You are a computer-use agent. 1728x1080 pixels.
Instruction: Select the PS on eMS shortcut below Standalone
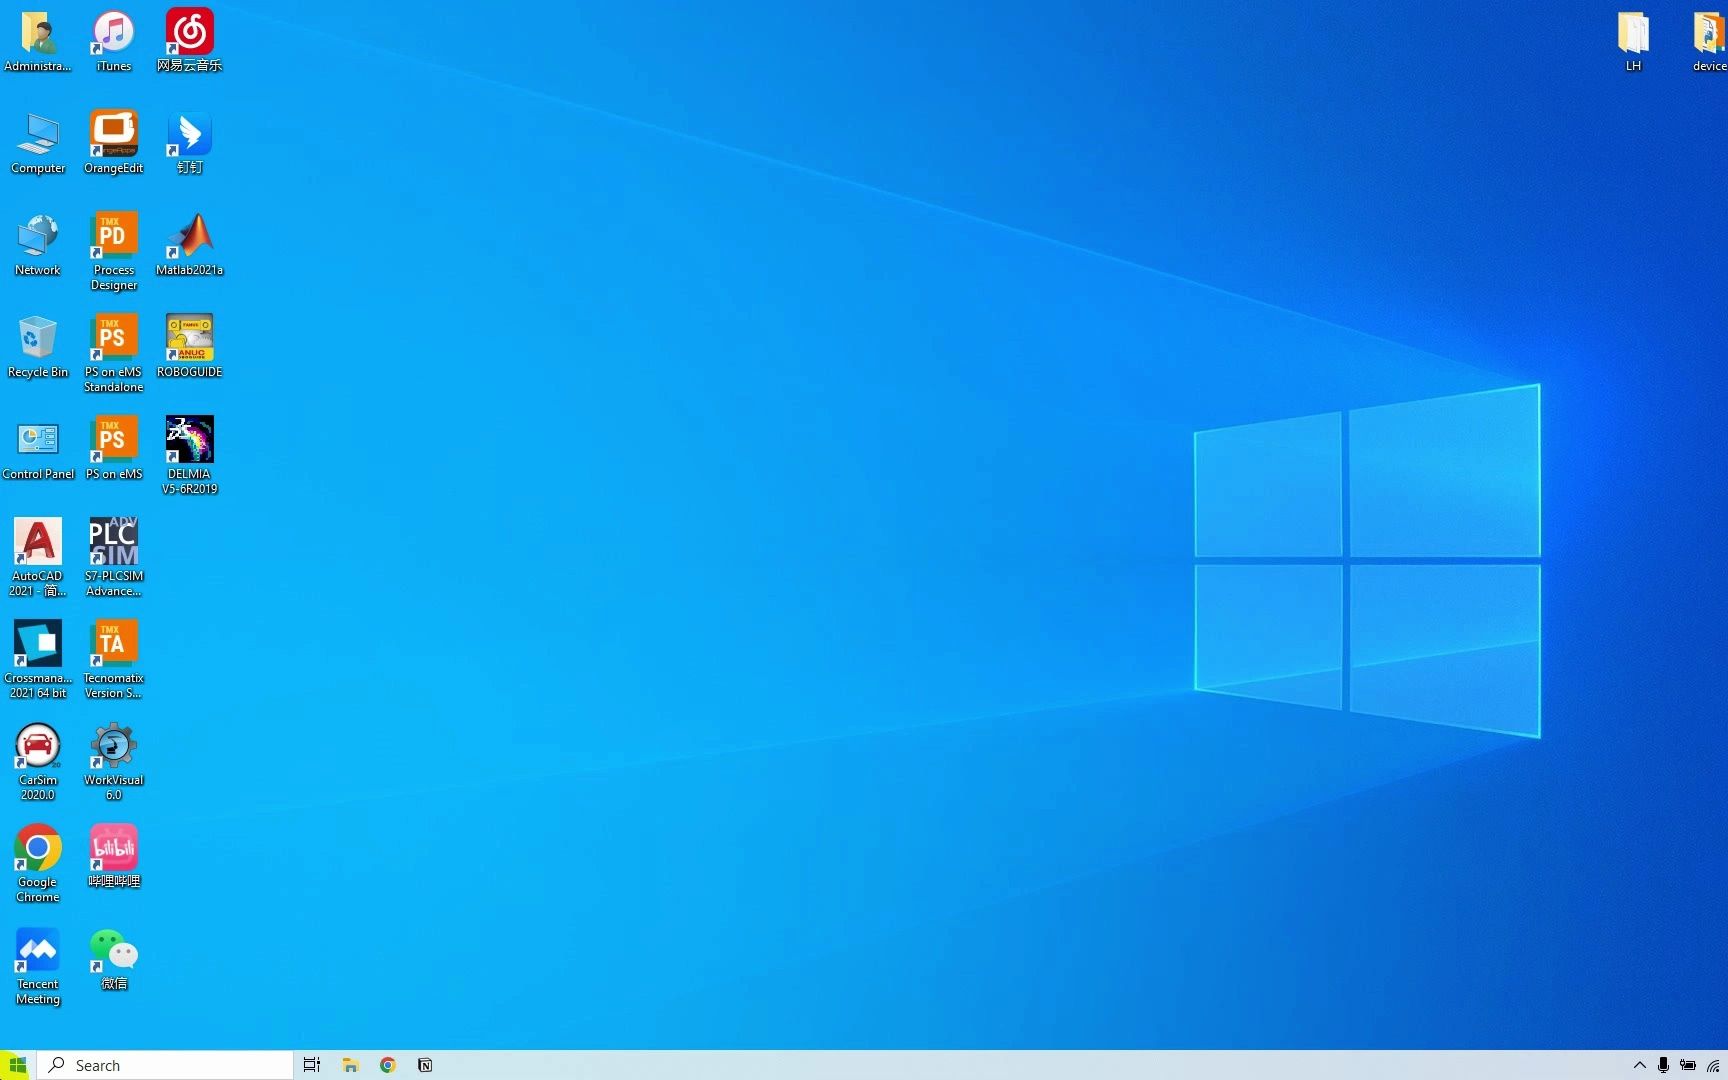point(113,449)
